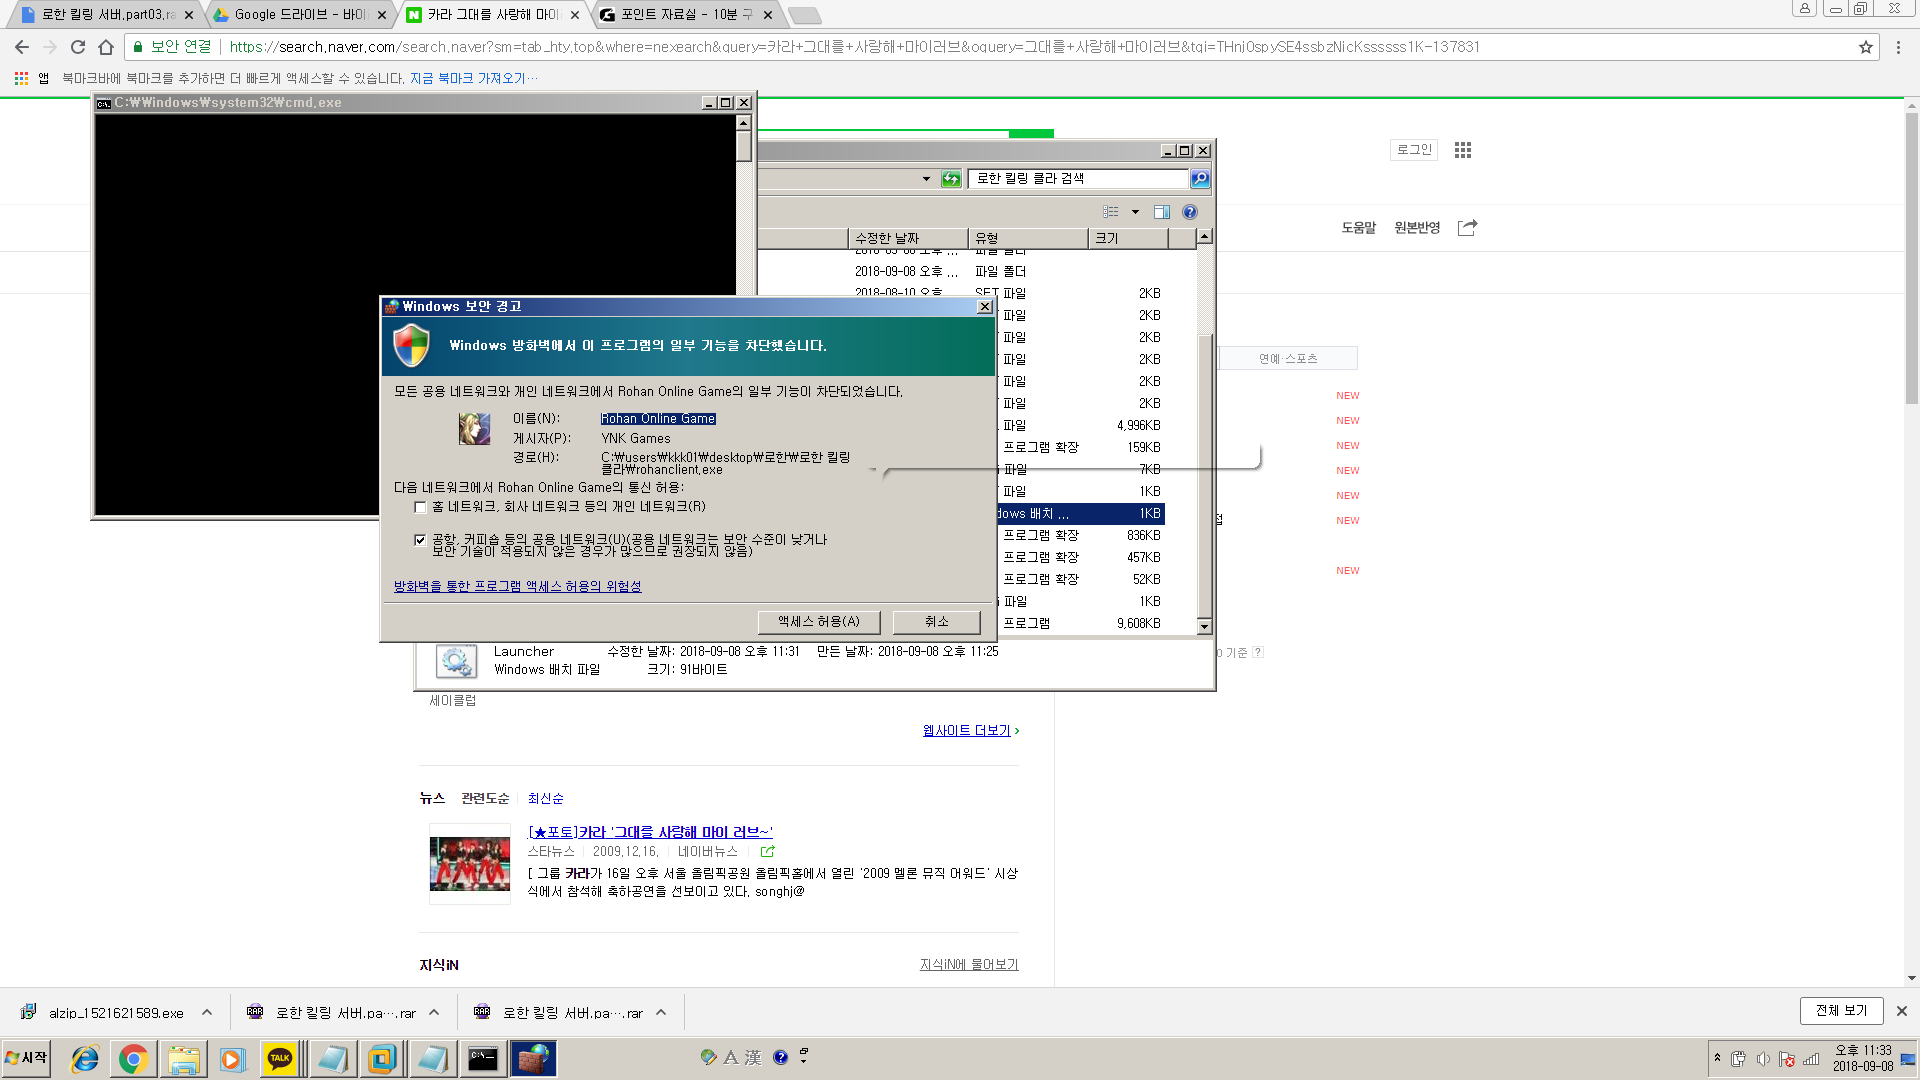Enable the 홈 네트워크 private network checkbox
This screenshot has width=1920, height=1080.
[421, 507]
